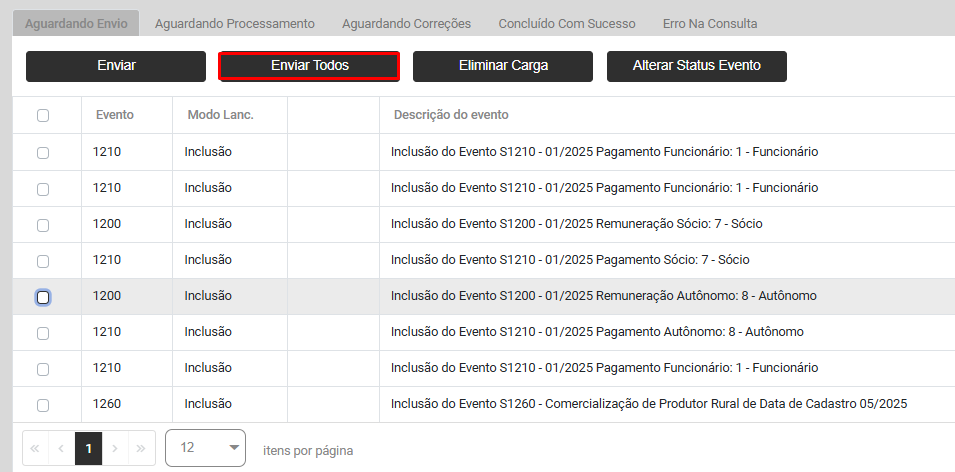Check the Remuneração Sócio S1200 row
The height and width of the screenshot is (472, 955).
[43, 225]
